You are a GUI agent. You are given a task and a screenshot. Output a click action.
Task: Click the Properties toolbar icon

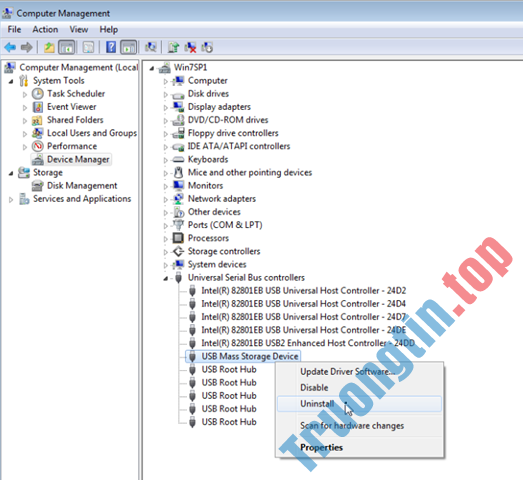[x=88, y=47]
